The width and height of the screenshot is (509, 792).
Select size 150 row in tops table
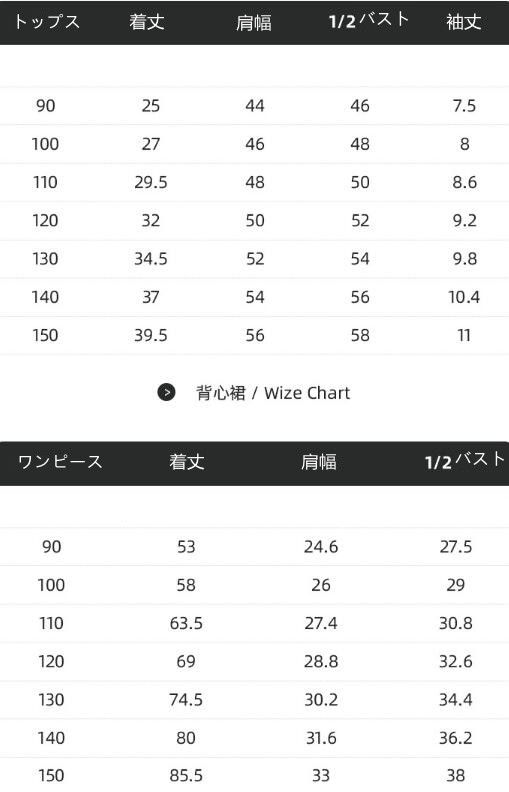click(x=254, y=335)
